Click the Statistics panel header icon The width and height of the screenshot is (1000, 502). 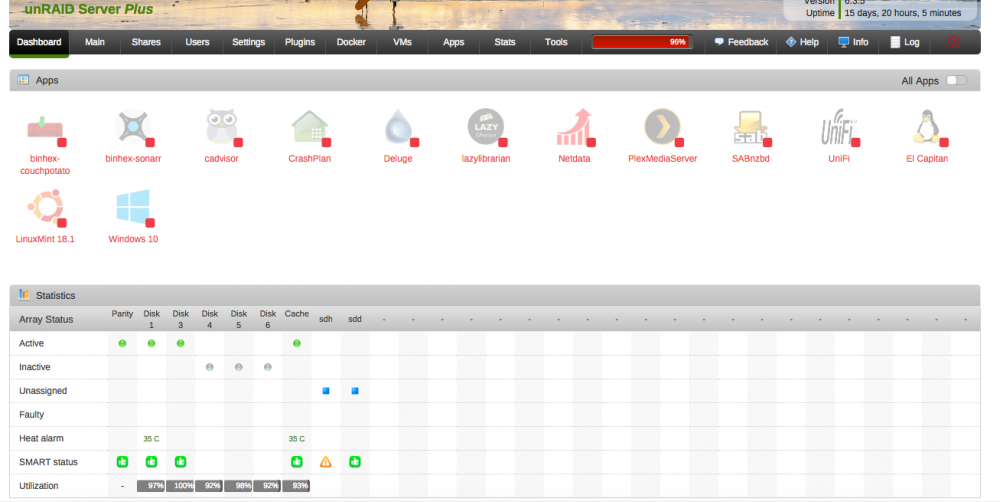(24, 295)
